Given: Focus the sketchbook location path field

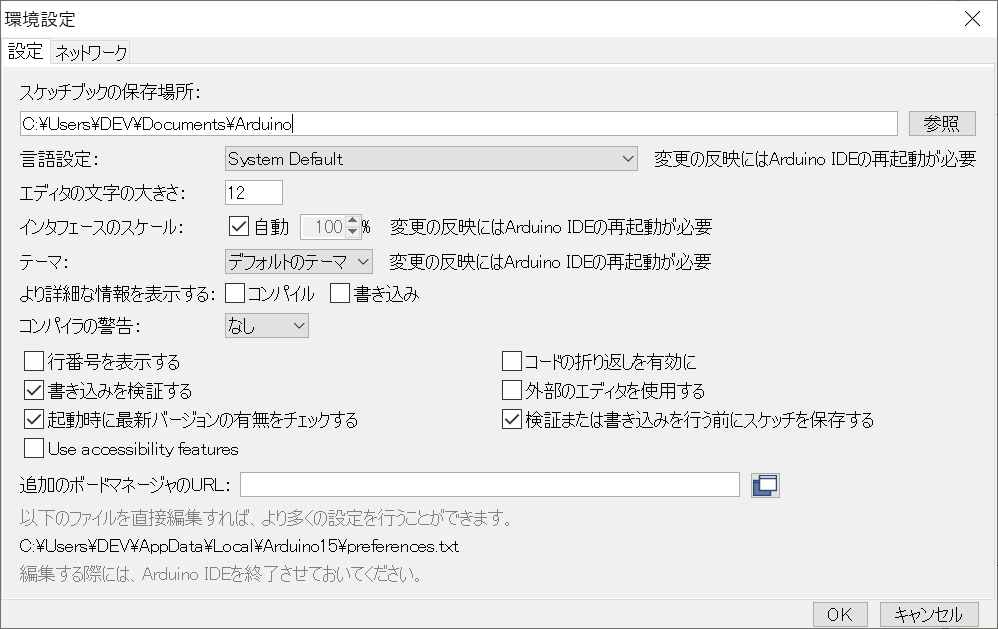Looking at the screenshot, I should click(x=459, y=124).
